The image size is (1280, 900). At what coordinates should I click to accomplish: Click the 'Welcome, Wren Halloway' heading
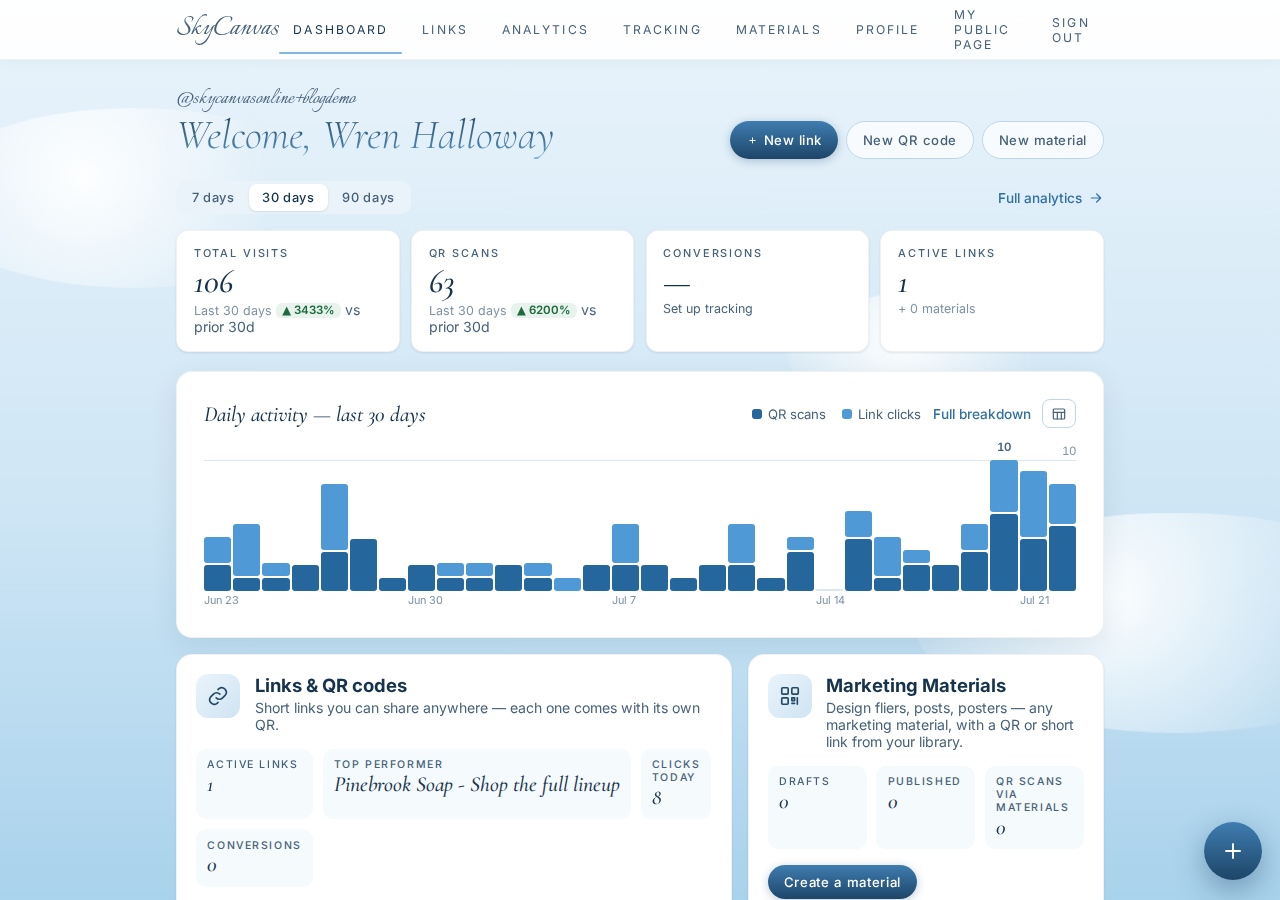[x=365, y=136]
